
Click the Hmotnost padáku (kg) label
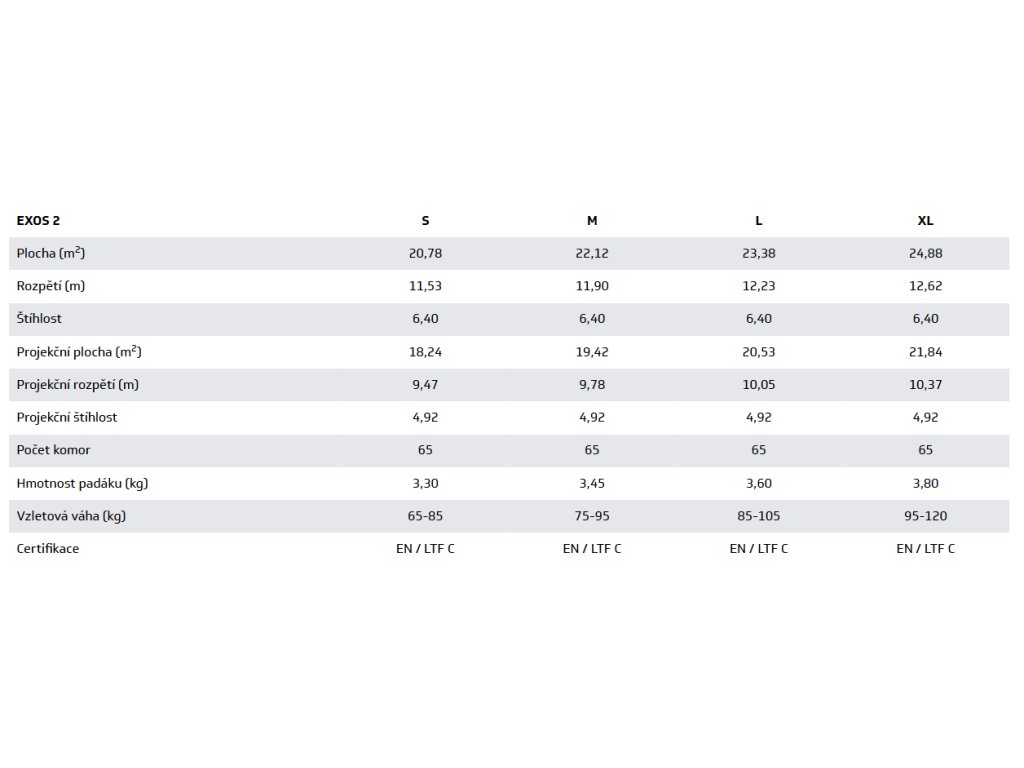pos(82,483)
